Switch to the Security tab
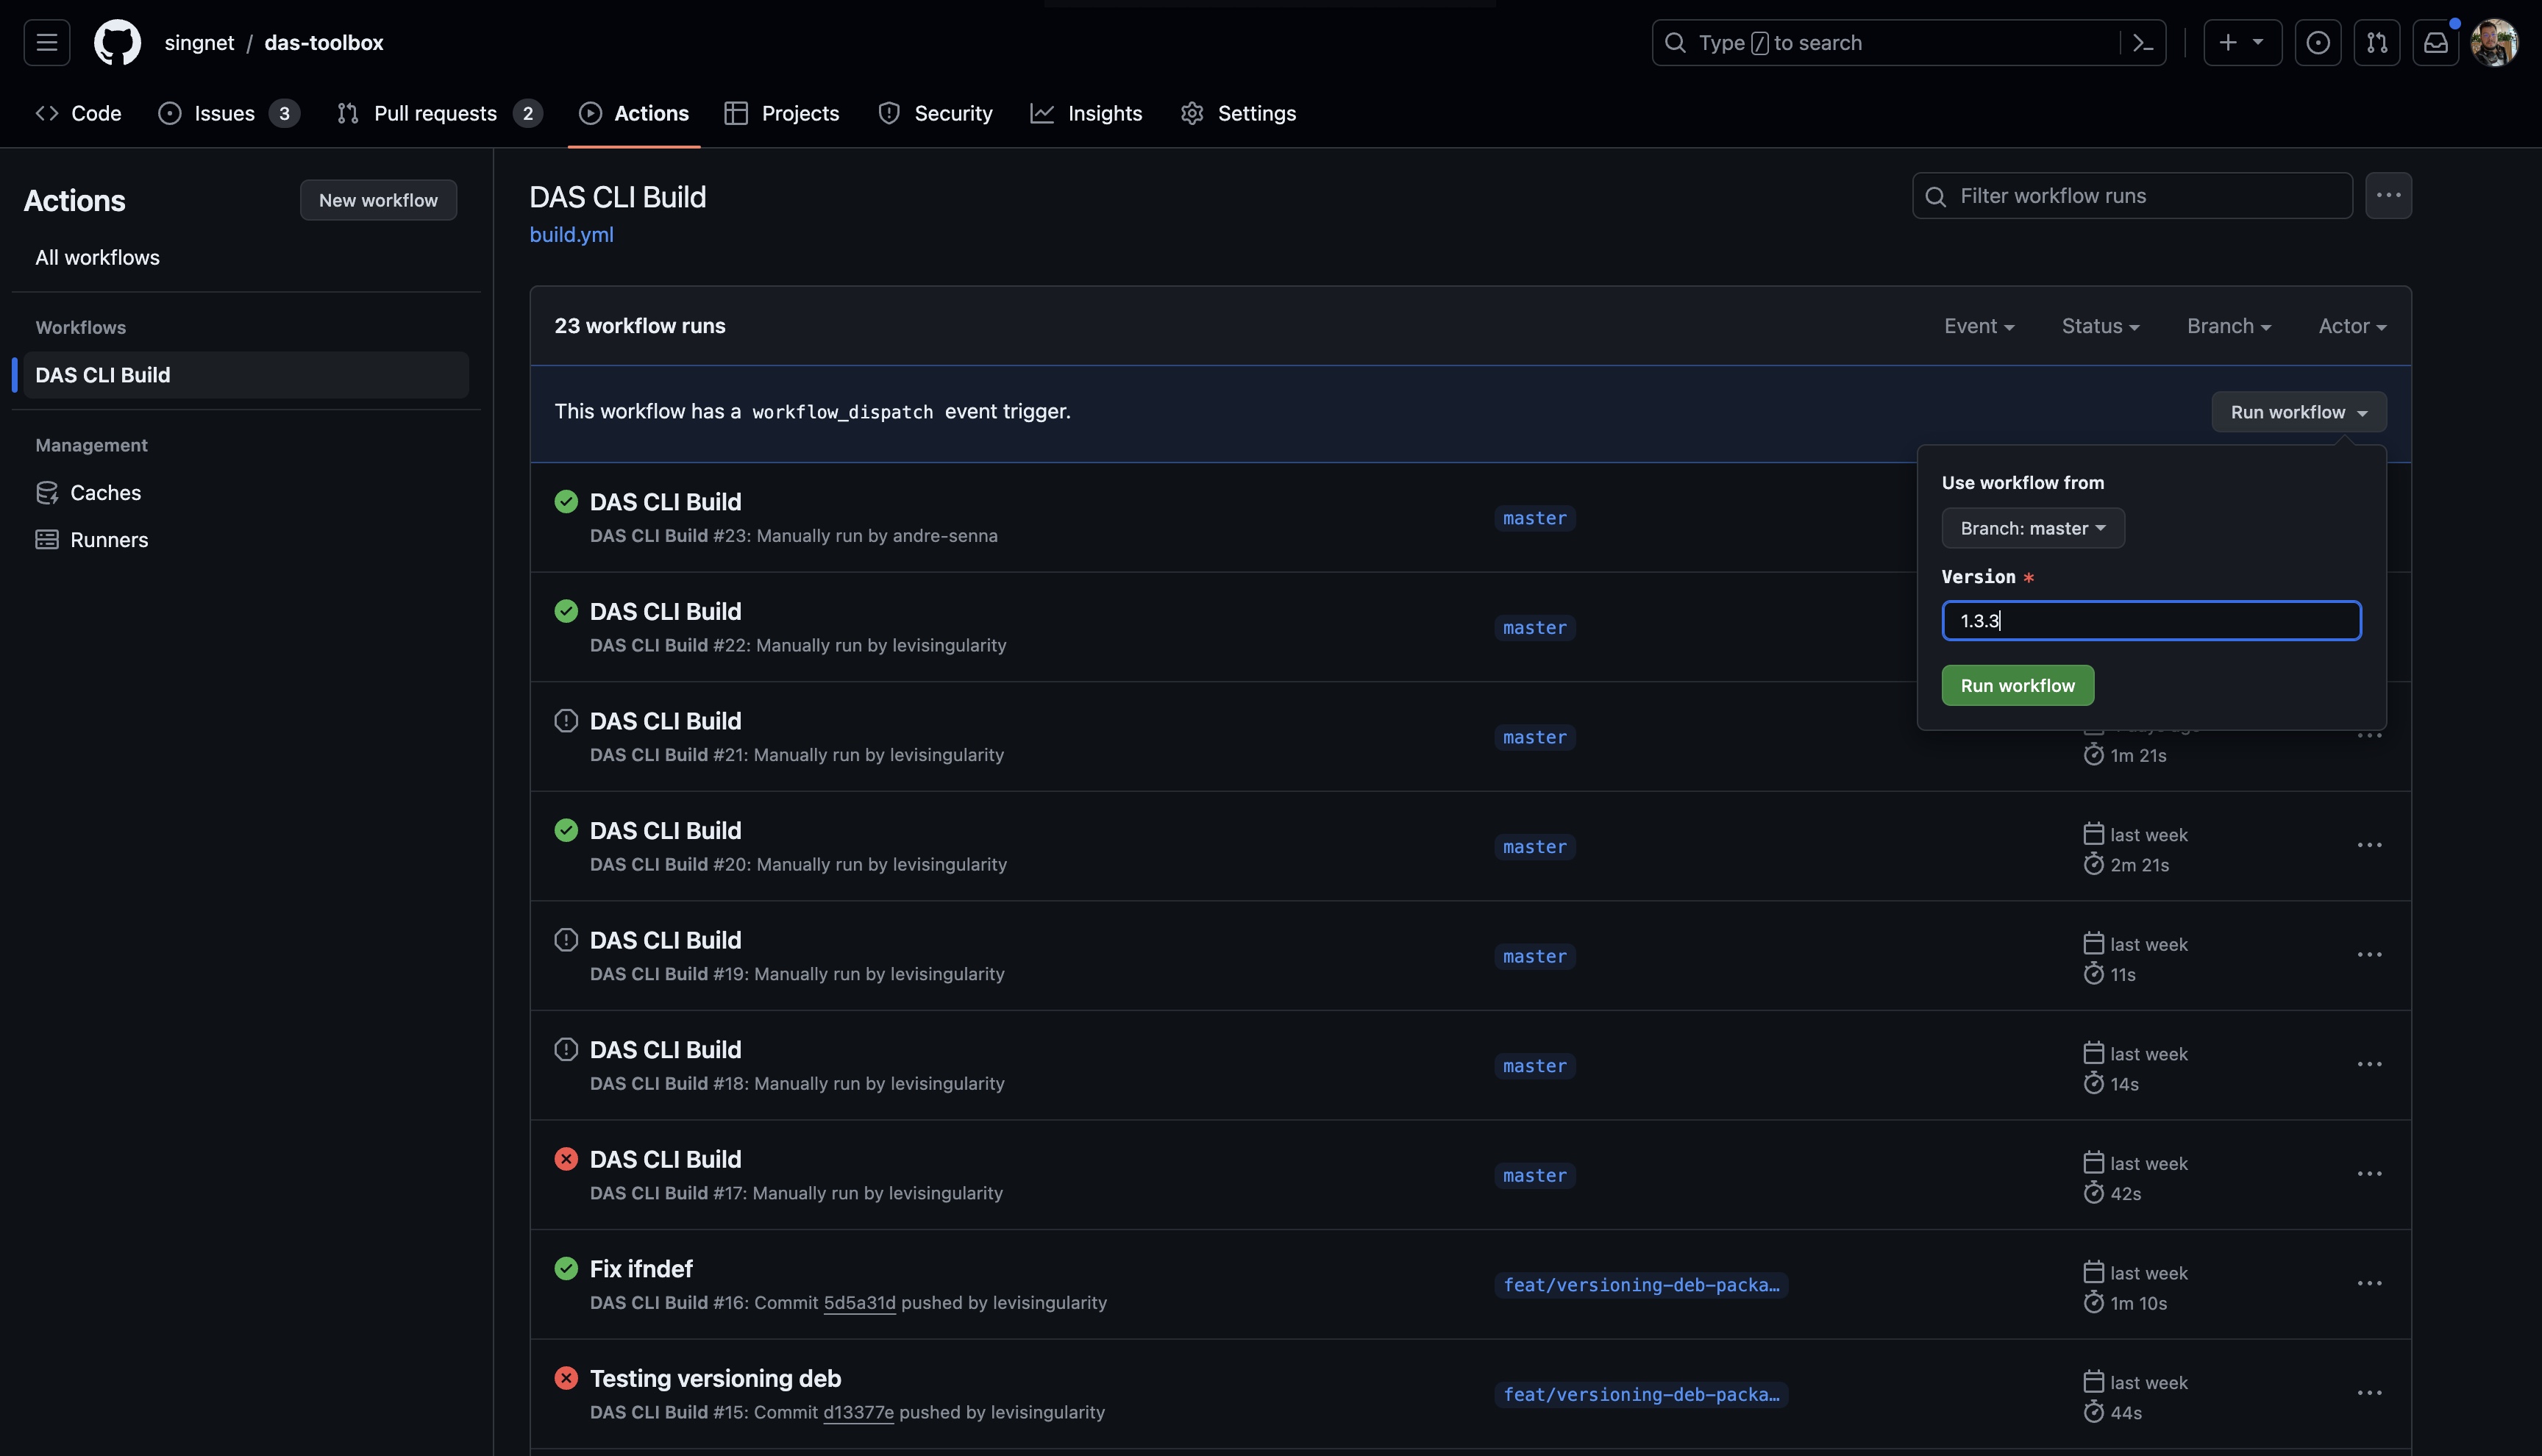The height and width of the screenshot is (1456, 2542). (935, 114)
